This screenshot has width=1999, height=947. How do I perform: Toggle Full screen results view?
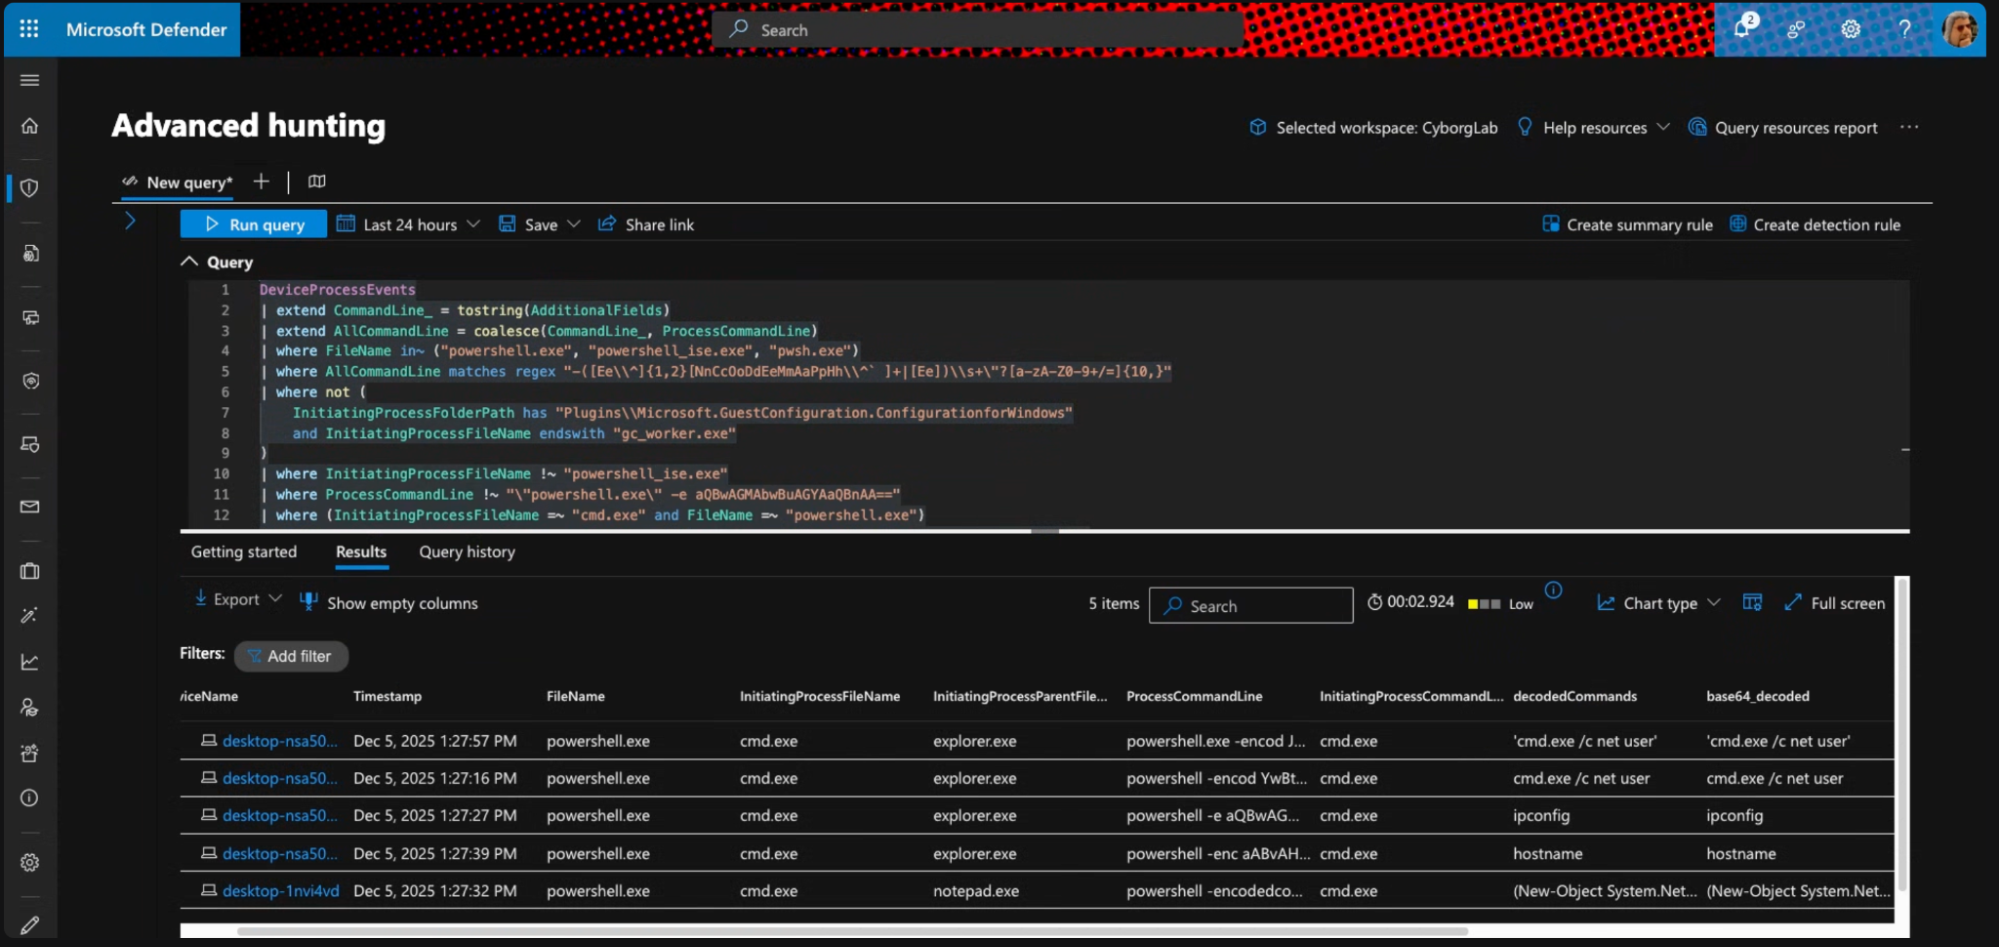(1835, 603)
